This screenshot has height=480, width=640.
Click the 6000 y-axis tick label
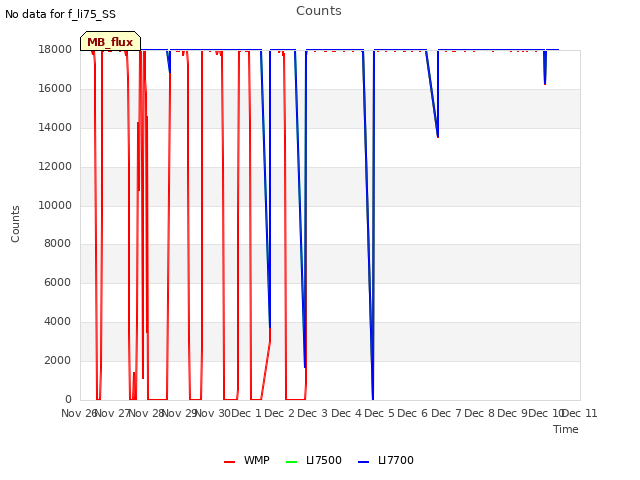[x=58, y=282]
